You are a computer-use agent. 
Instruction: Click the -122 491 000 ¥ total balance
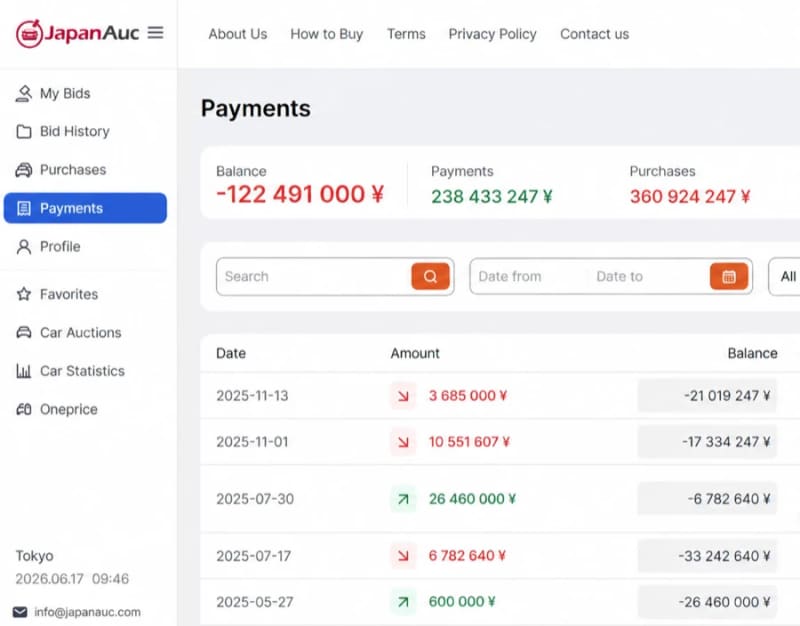pos(300,194)
